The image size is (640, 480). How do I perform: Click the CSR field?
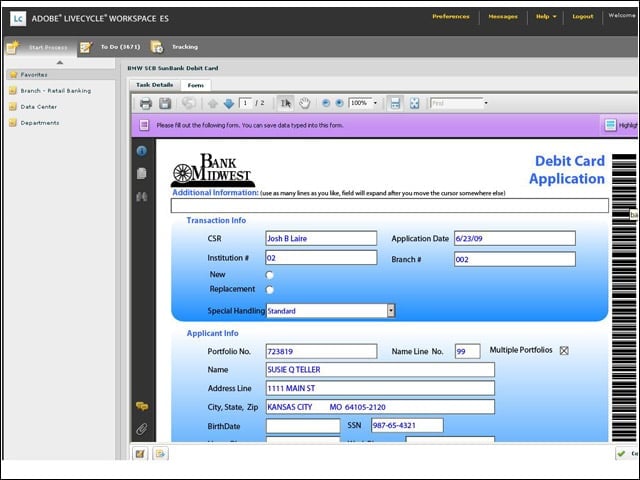tap(321, 238)
